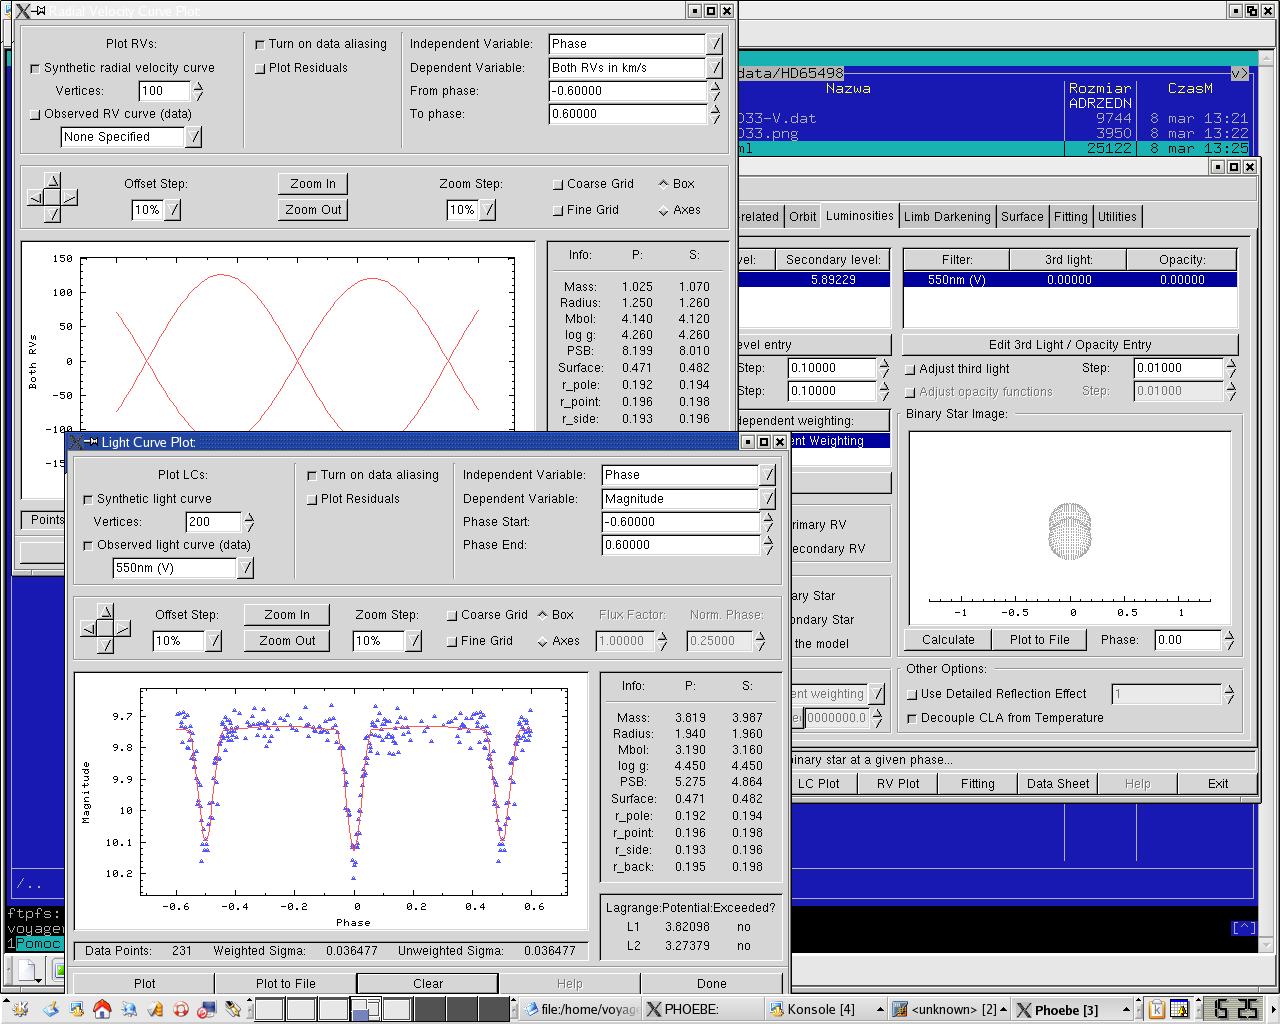Open light curve Zoom Step 10% dropdown
Image resolution: width=1280 pixels, height=1024 pixels.
tap(413, 641)
